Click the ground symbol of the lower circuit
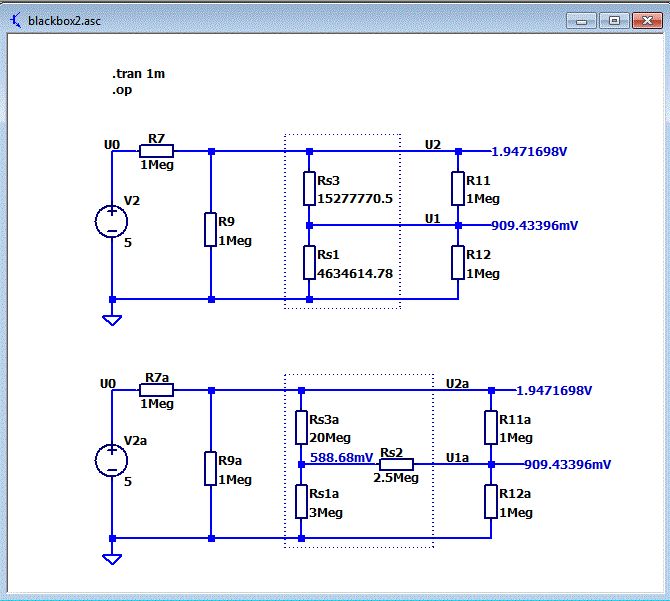 pyautogui.click(x=112, y=559)
